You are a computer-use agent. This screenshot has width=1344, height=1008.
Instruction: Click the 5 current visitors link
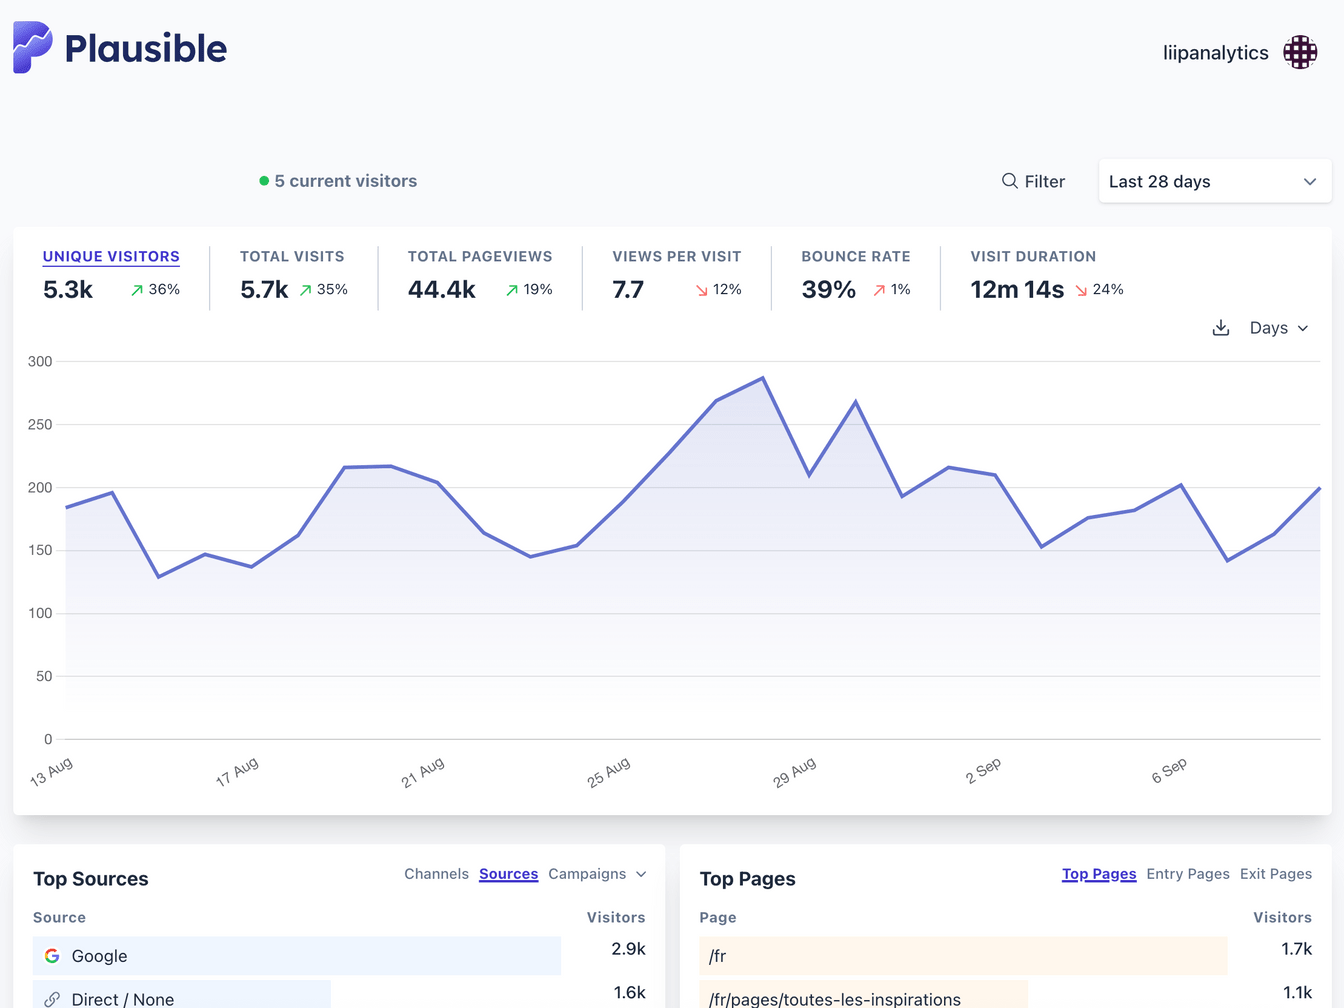coord(347,181)
